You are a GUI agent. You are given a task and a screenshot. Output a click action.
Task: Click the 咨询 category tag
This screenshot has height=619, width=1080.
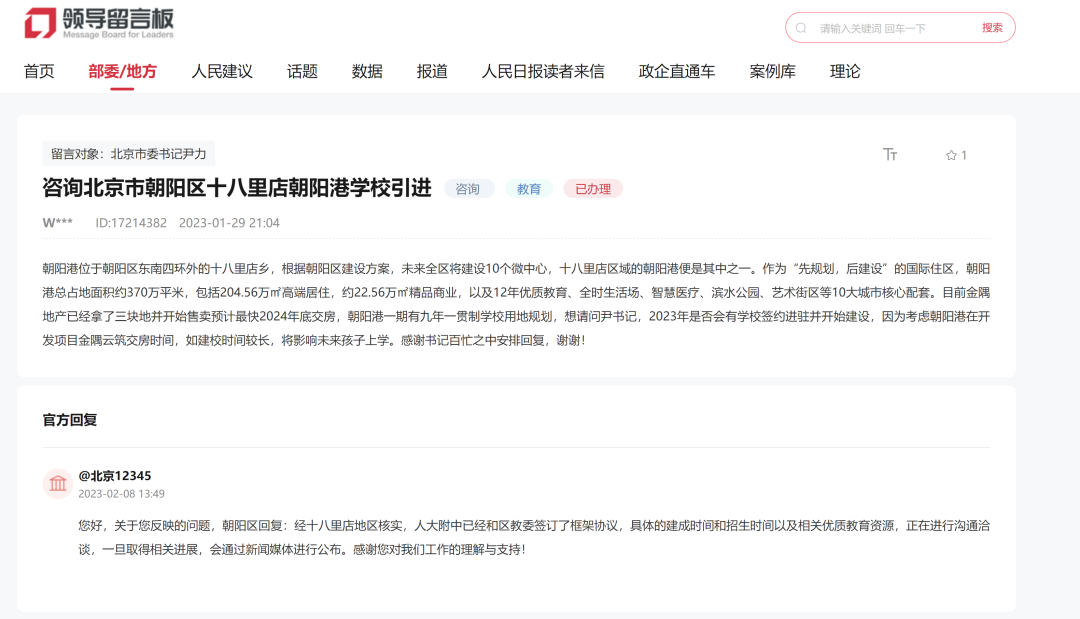coord(468,189)
